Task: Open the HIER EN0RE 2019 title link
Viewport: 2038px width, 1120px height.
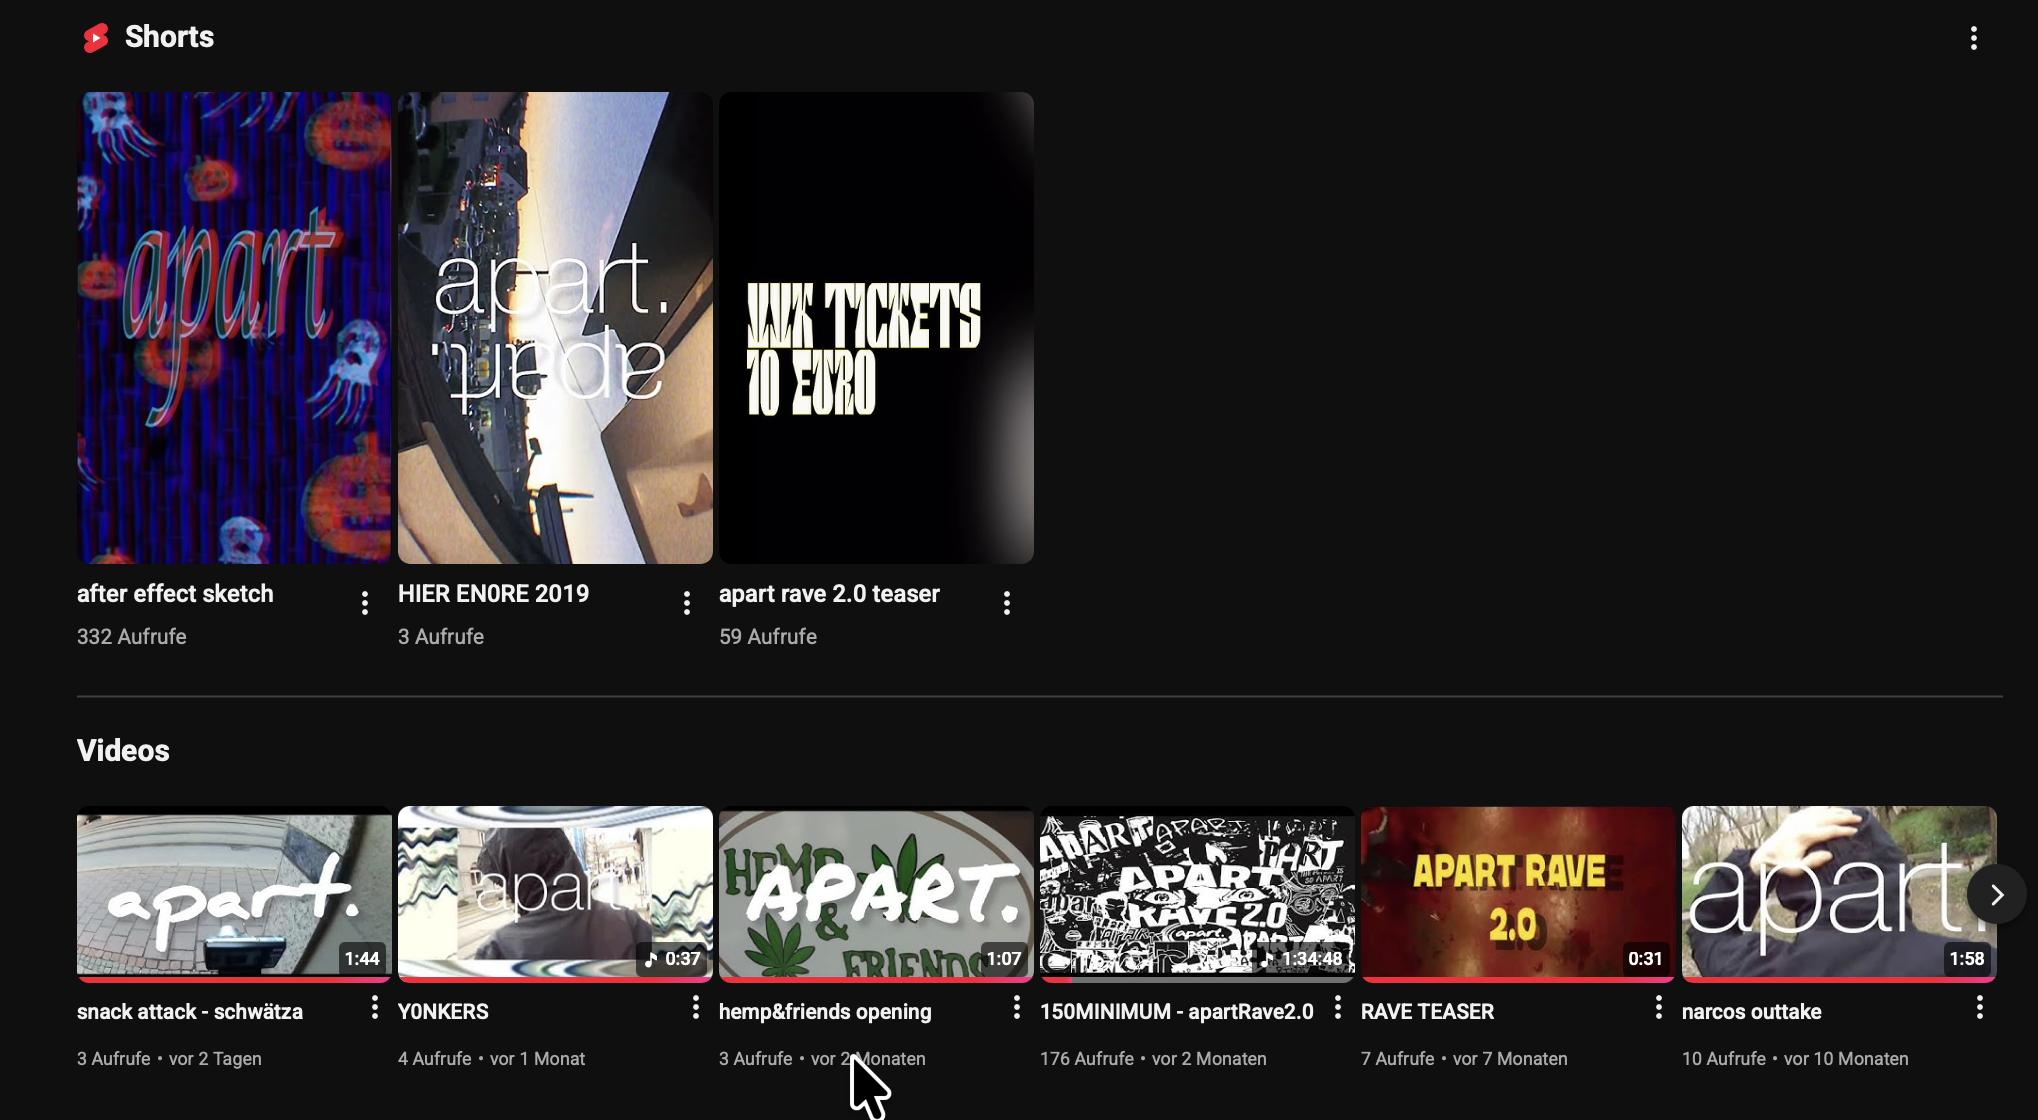Action: 493,594
